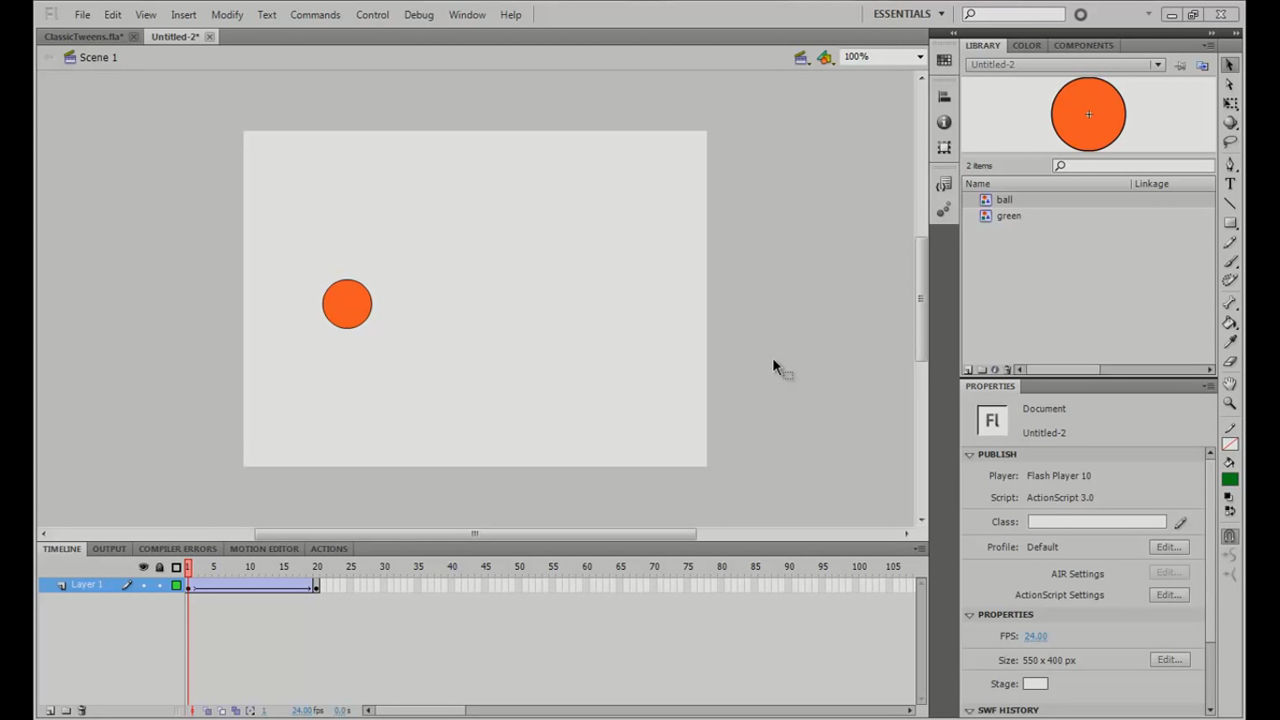Select the Bone tool
This screenshot has height=720, width=1280.
coord(1230,303)
